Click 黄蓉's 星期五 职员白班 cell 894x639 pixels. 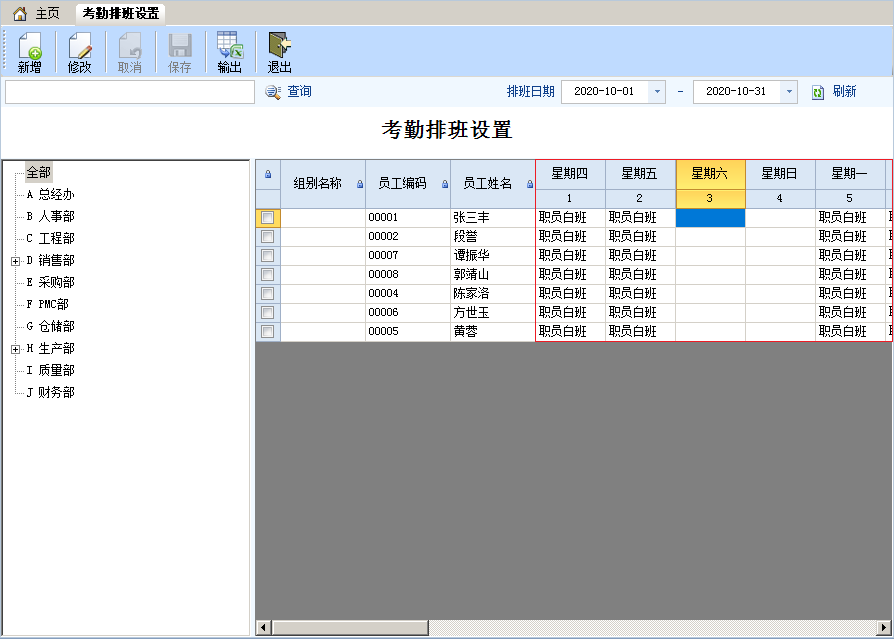pos(640,331)
